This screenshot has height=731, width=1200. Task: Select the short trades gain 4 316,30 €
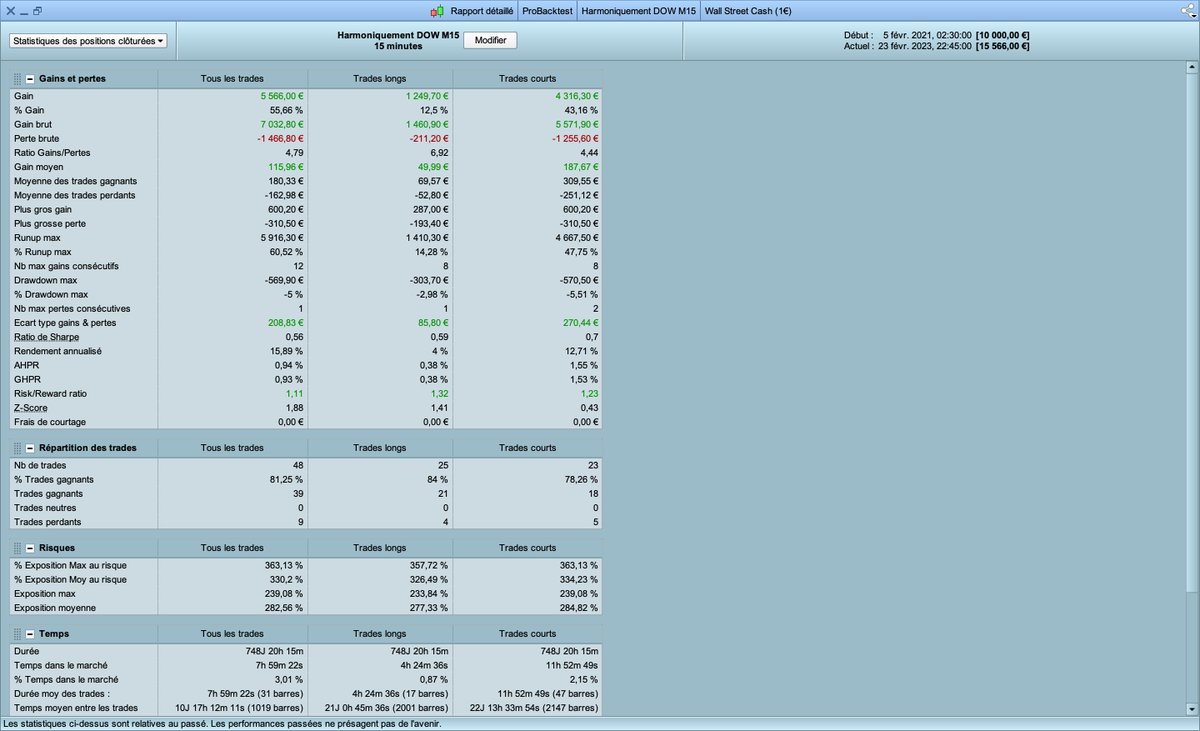[x=576, y=95]
